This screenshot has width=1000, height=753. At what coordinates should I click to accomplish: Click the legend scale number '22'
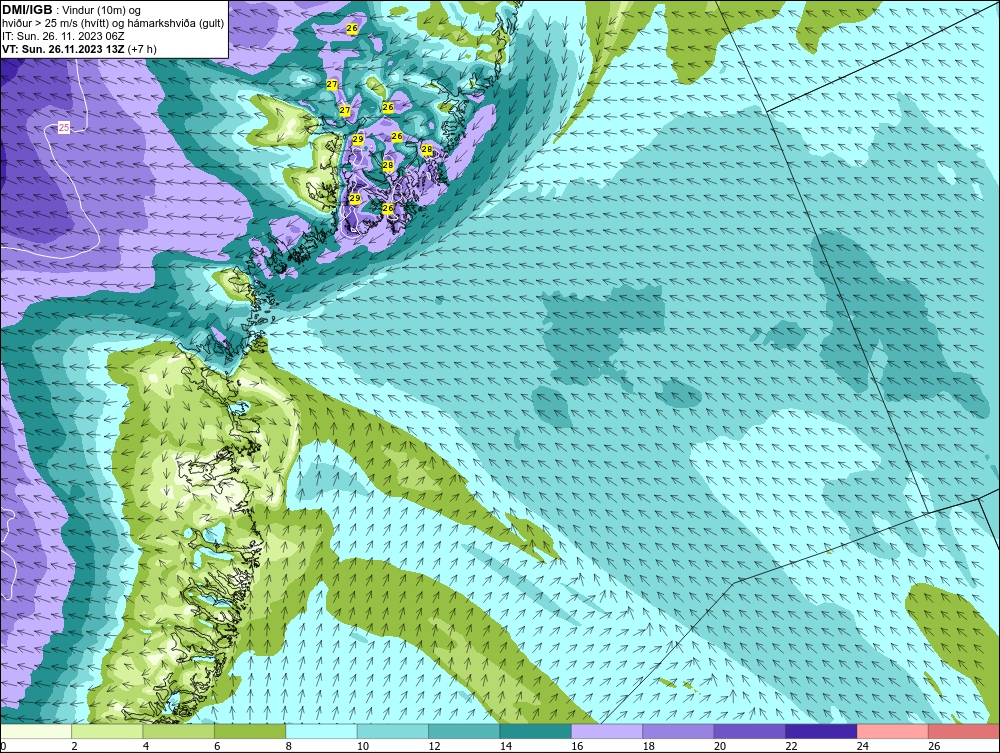pos(791,746)
